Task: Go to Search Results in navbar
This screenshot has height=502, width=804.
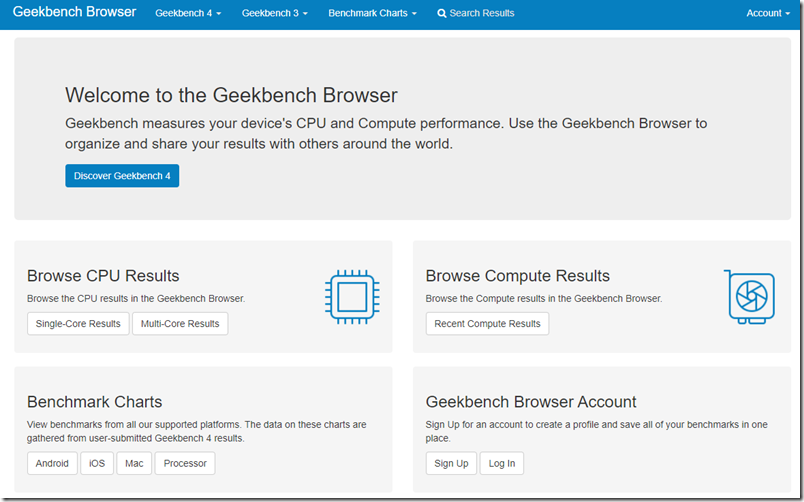Action: [x=476, y=13]
